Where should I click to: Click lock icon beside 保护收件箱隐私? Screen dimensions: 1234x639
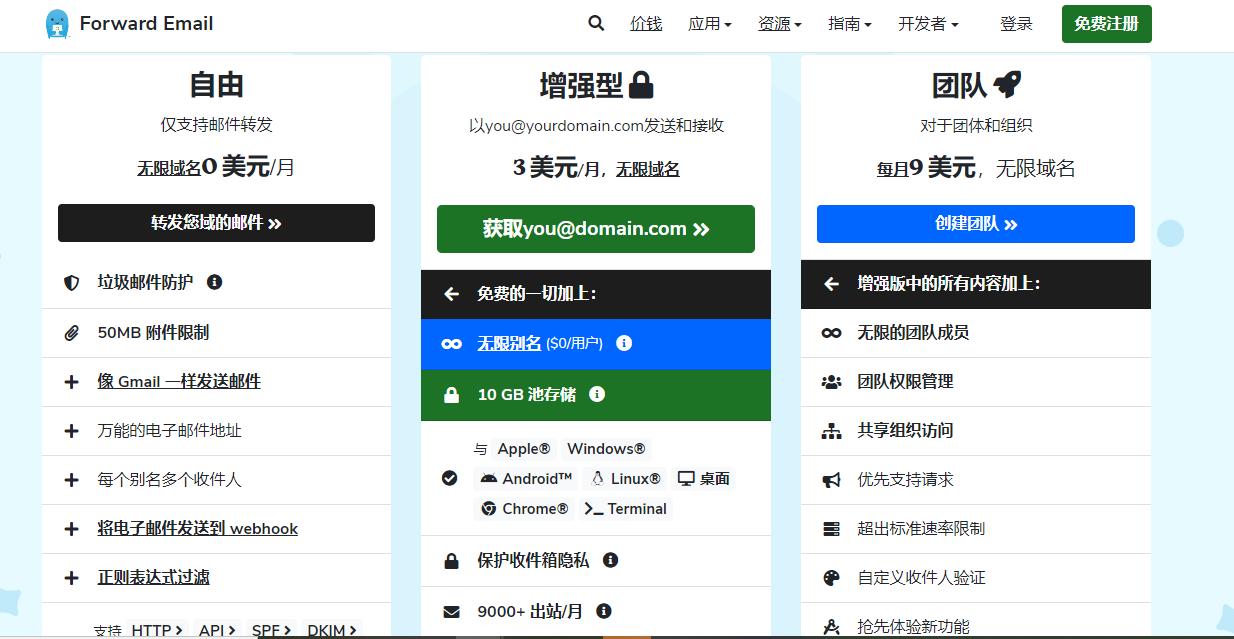tap(451, 561)
